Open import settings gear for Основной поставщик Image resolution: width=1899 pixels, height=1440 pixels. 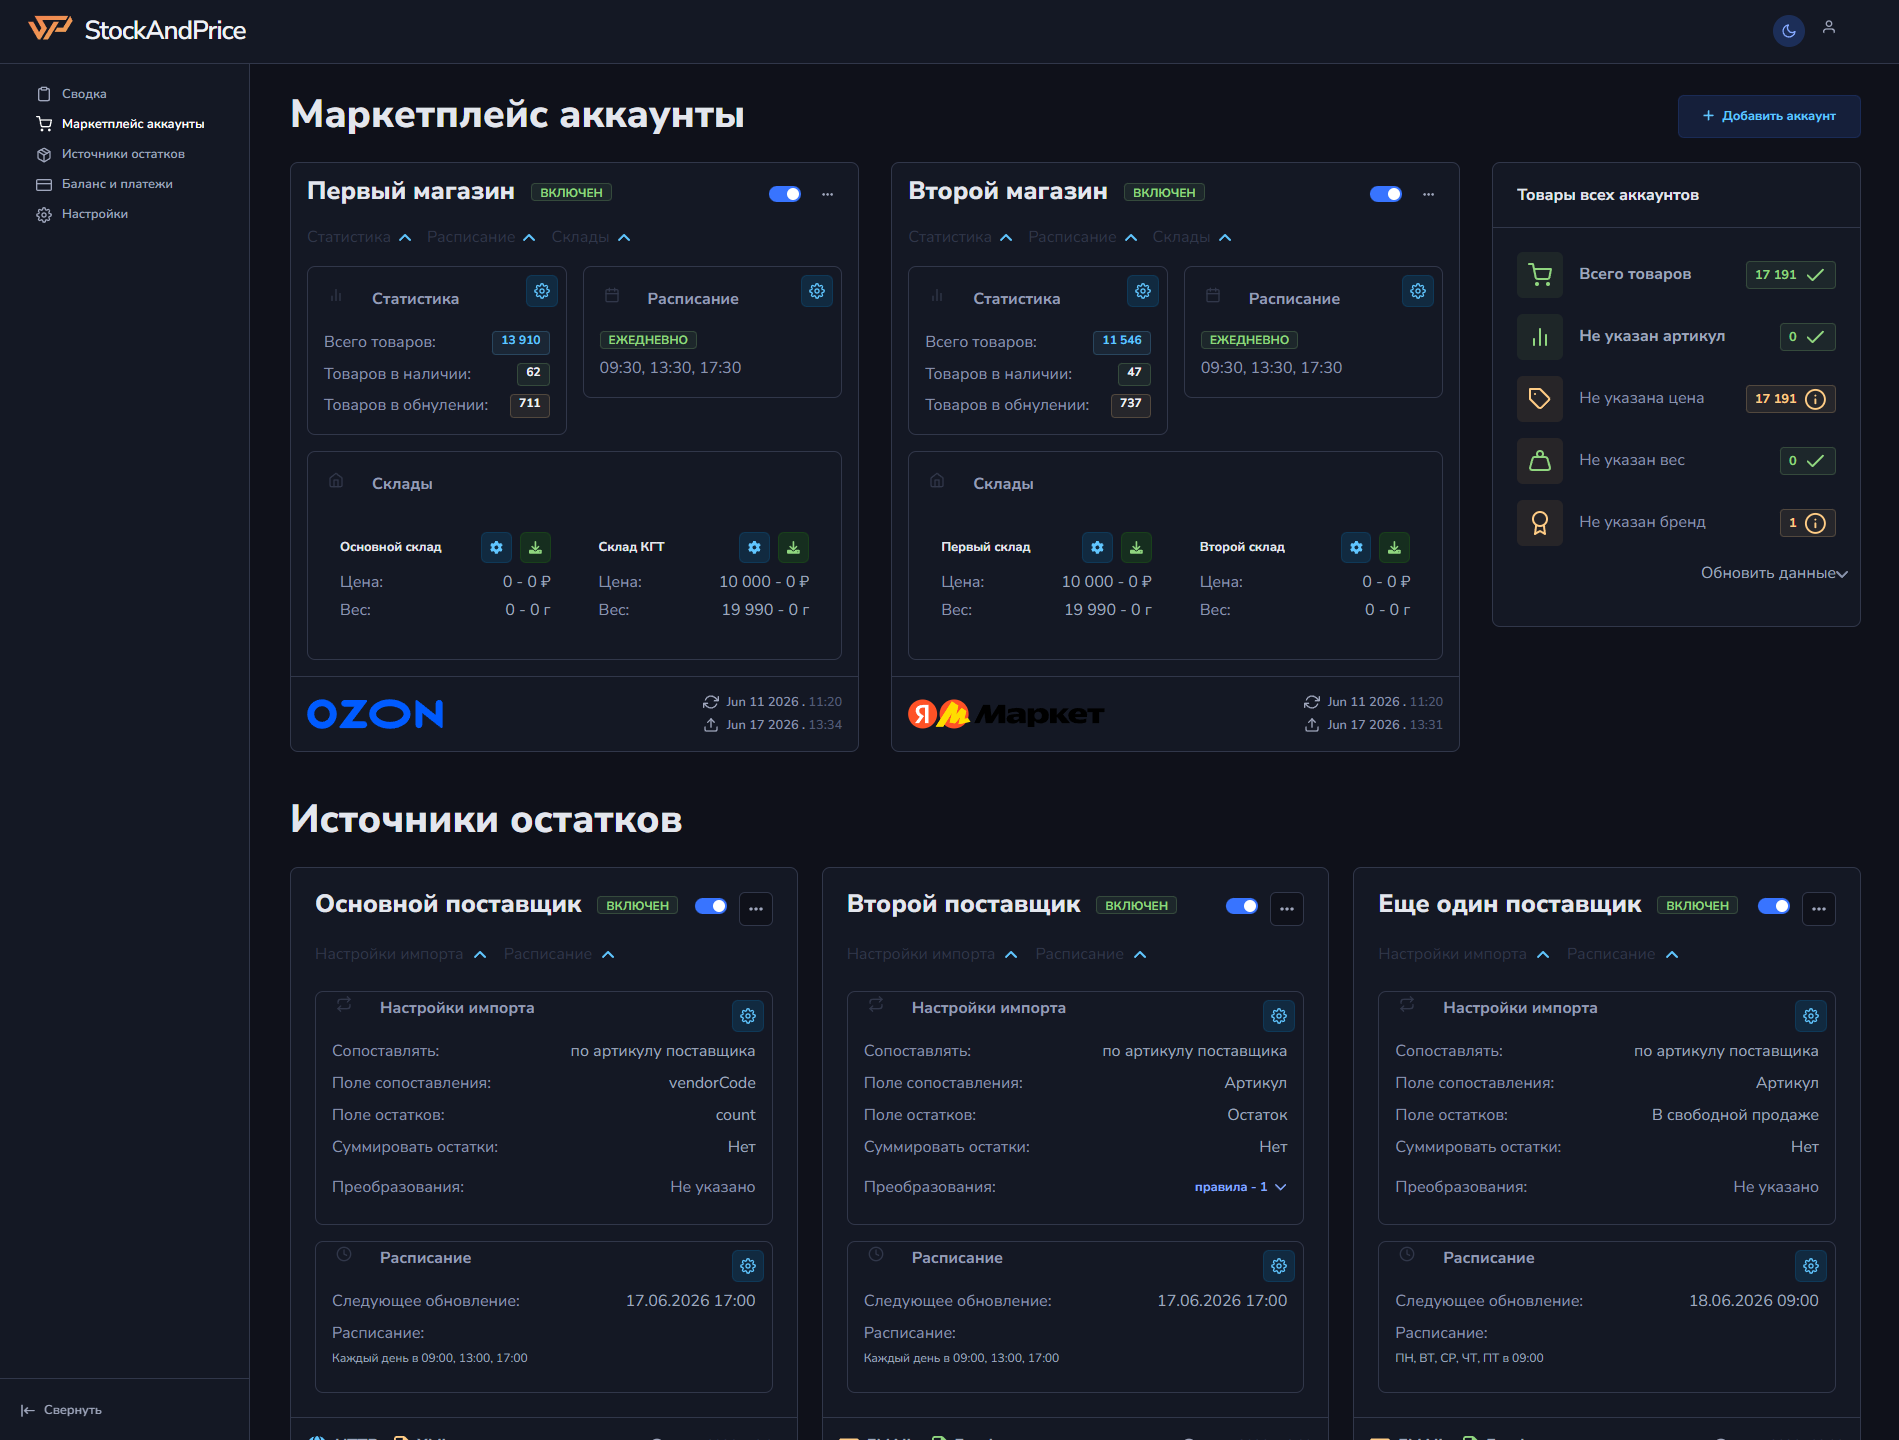748,1016
